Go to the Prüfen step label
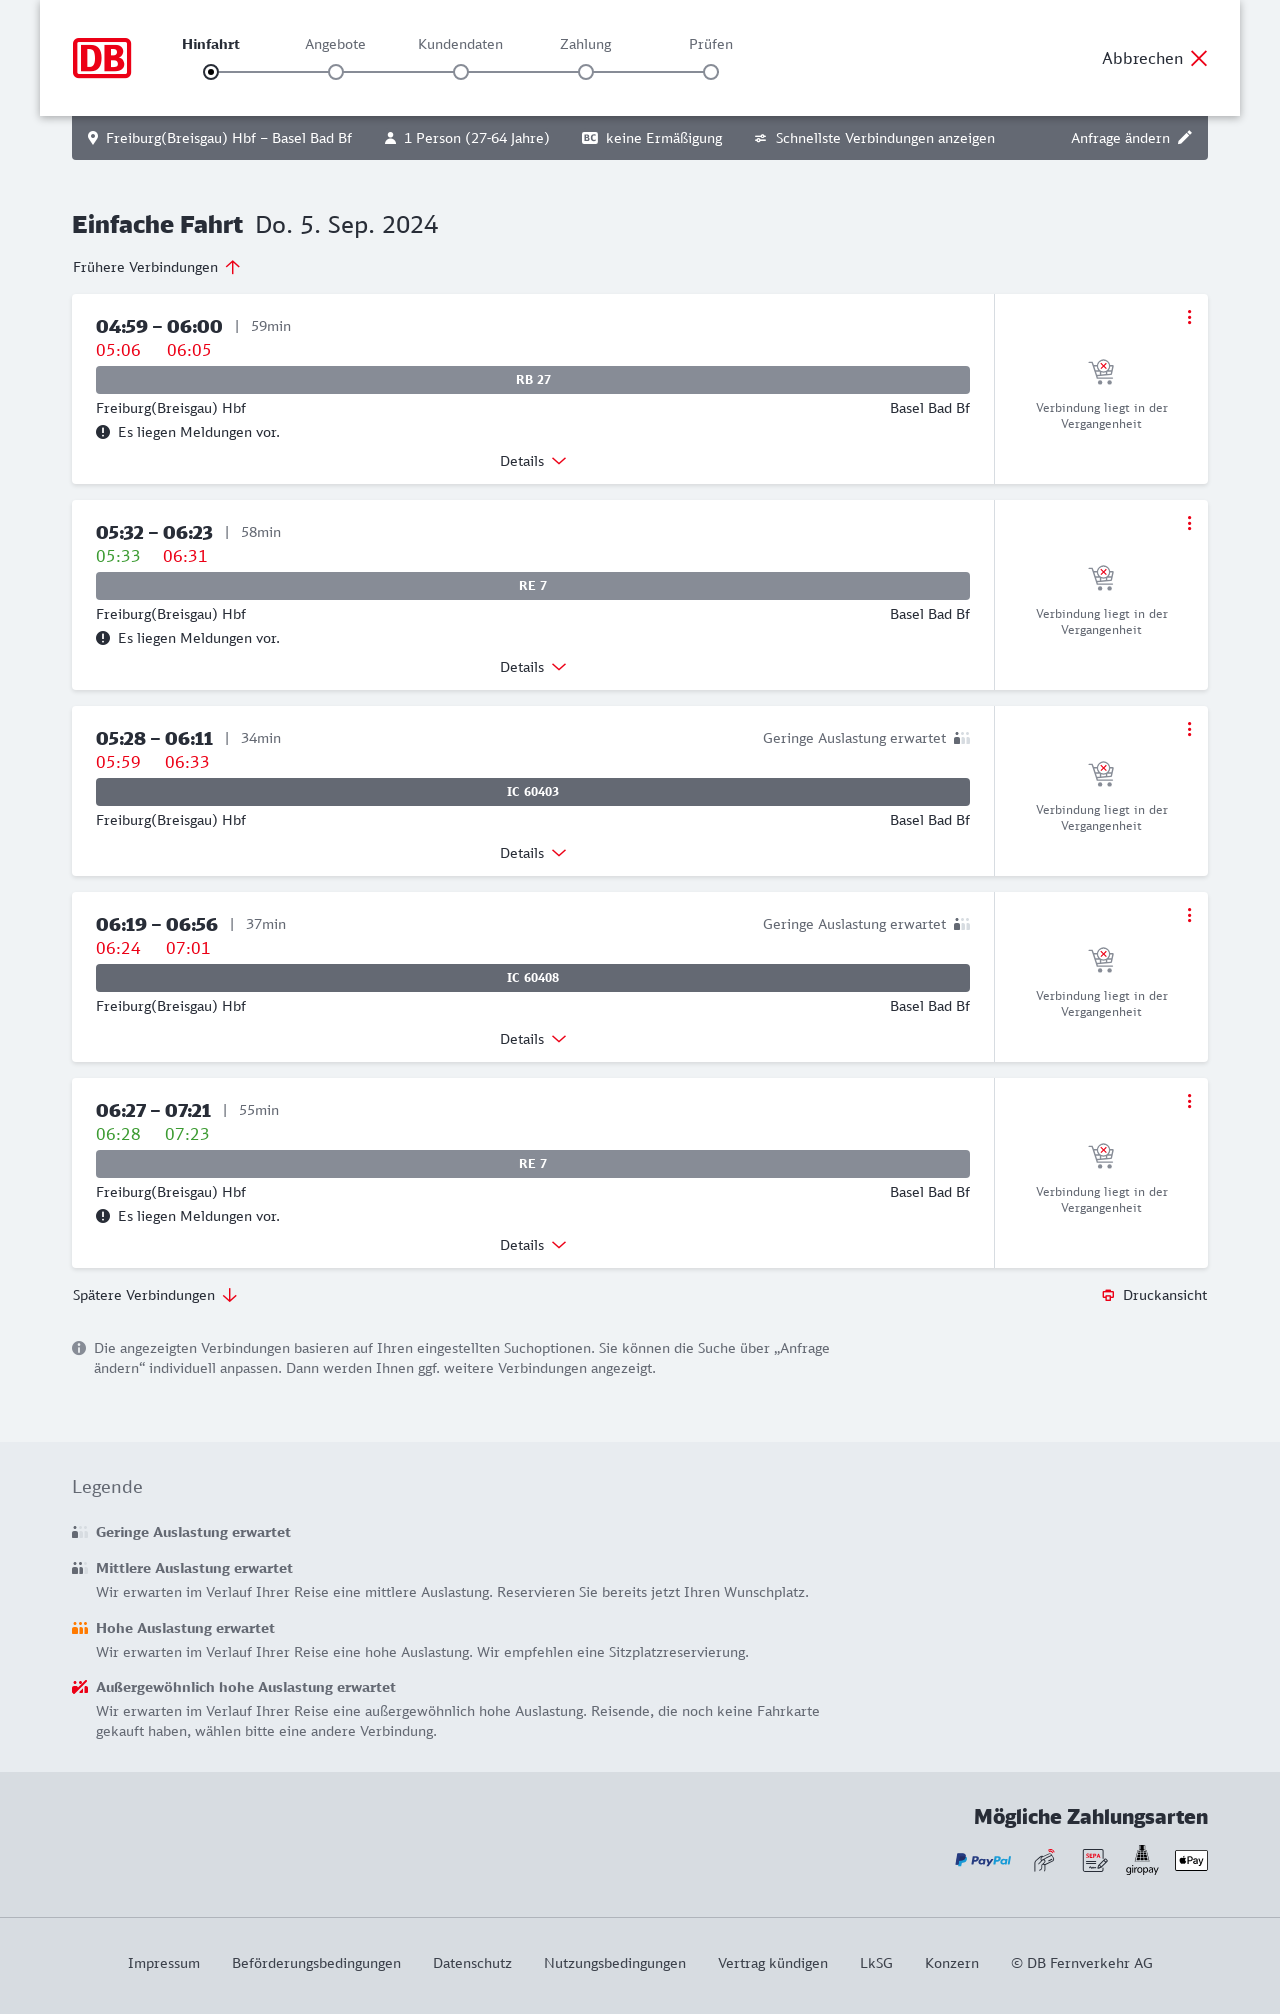The width and height of the screenshot is (1280, 2014). tap(711, 44)
